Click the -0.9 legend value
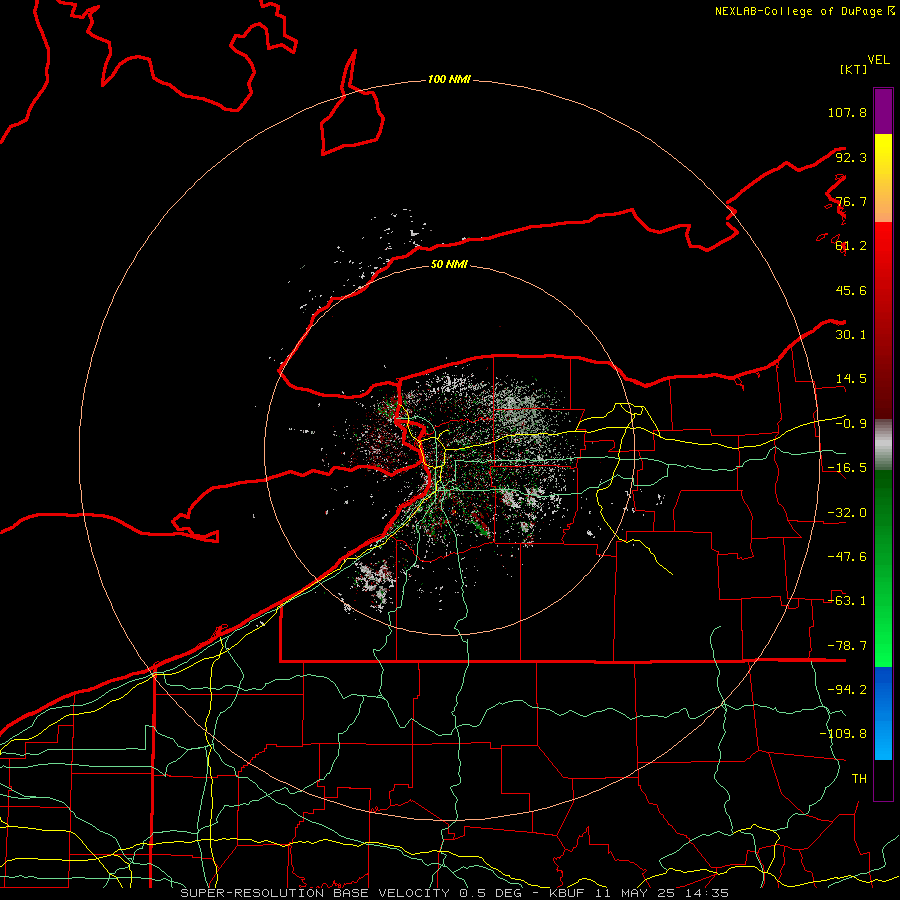Screen dimensions: 900x900 click(851, 424)
